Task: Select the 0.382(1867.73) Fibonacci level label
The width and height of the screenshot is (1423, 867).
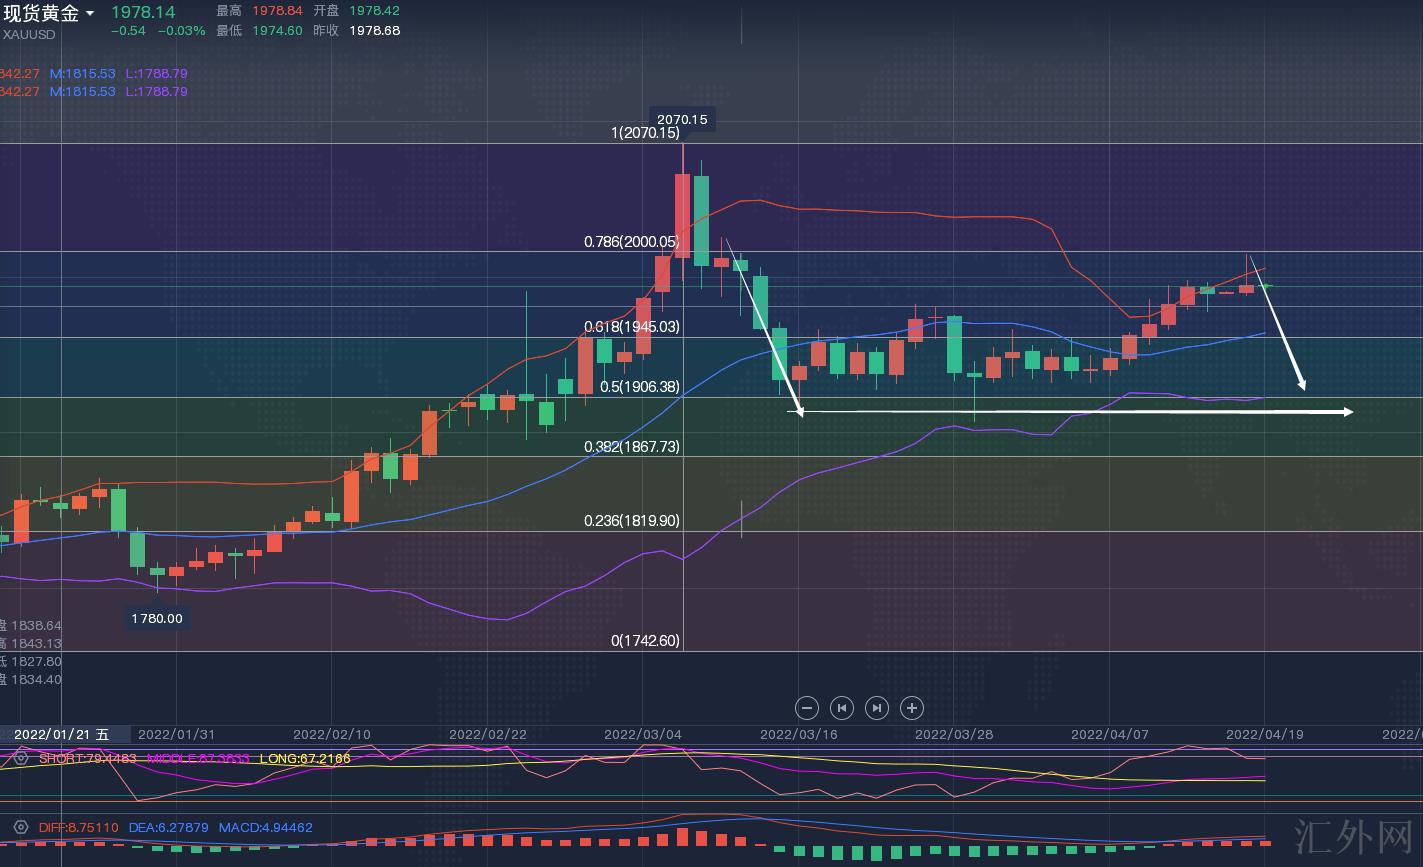Action: point(631,447)
